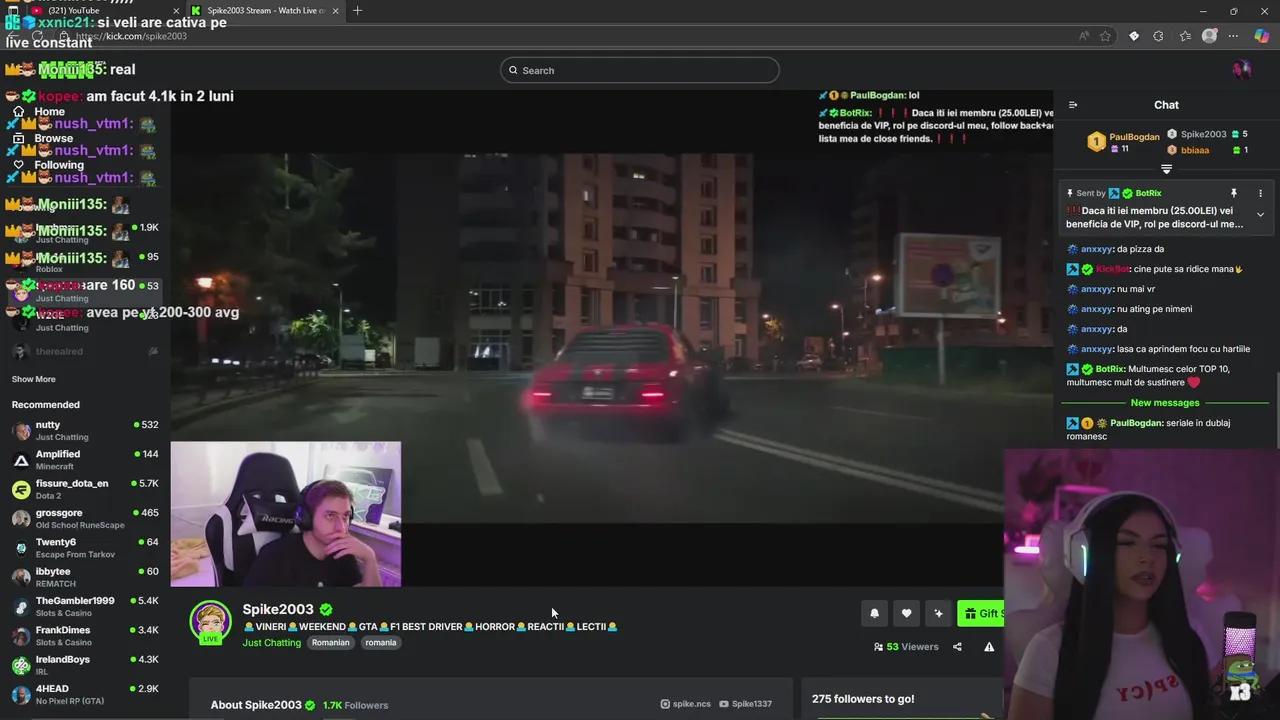Open the FrankDimes channel
The height and width of the screenshot is (720, 1280).
point(85,636)
